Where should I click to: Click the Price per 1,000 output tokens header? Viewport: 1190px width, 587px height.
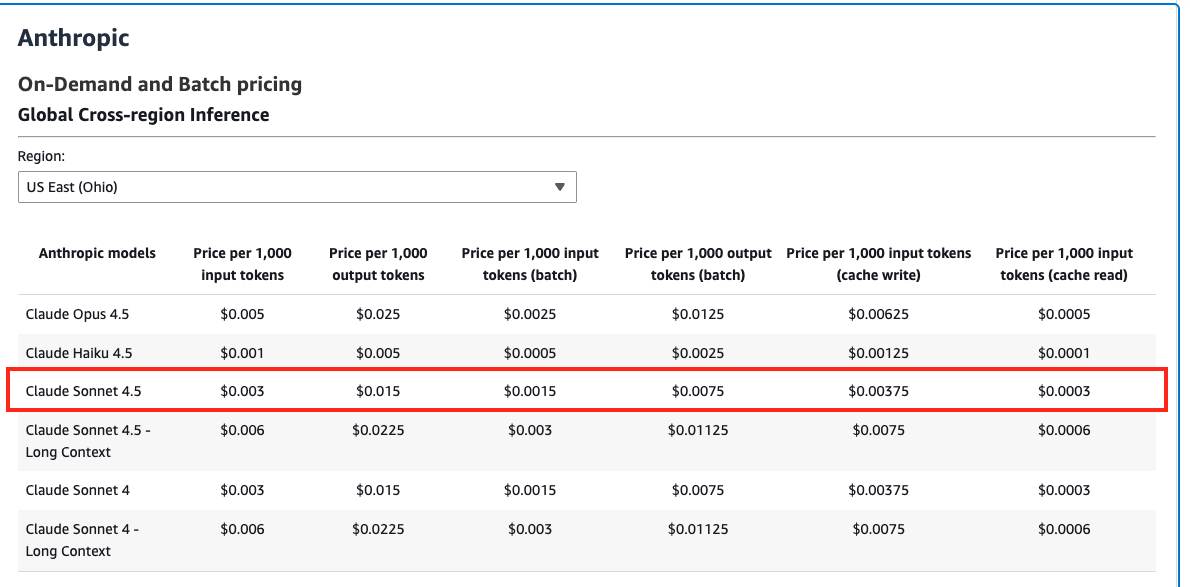point(378,264)
